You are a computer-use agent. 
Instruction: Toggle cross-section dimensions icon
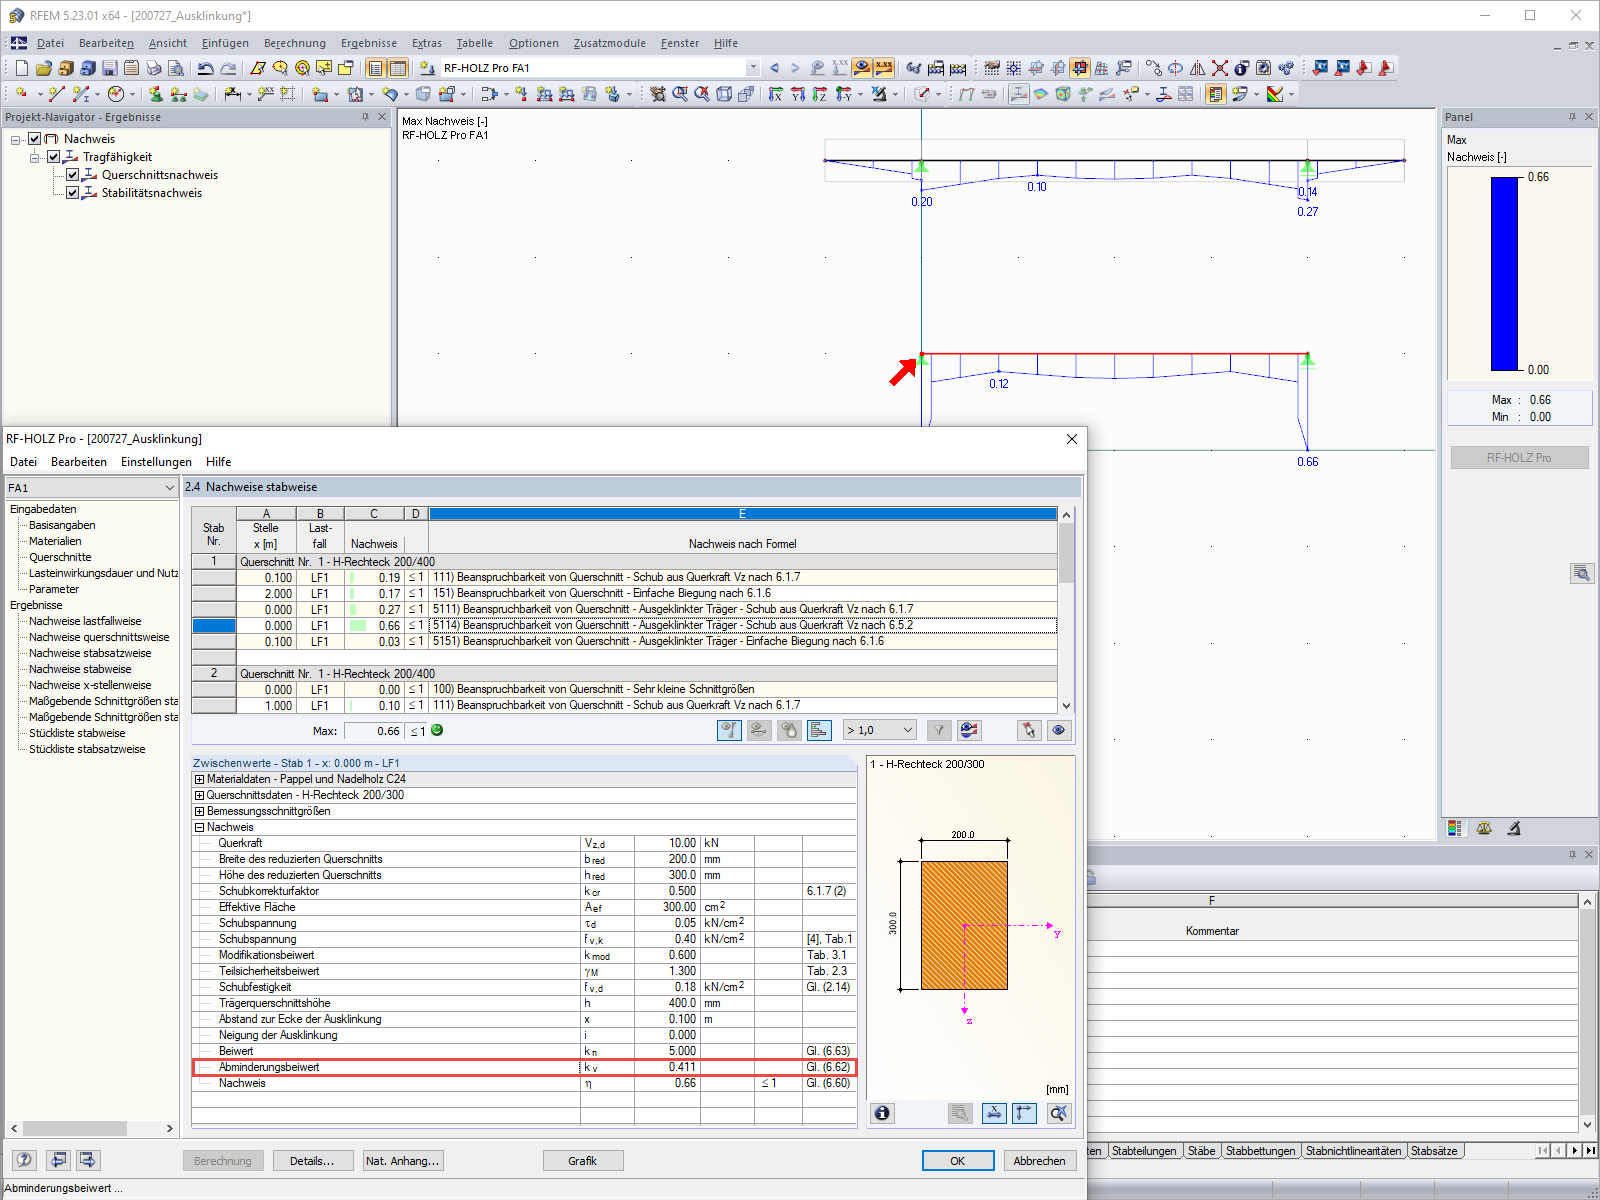click(994, 1113)
